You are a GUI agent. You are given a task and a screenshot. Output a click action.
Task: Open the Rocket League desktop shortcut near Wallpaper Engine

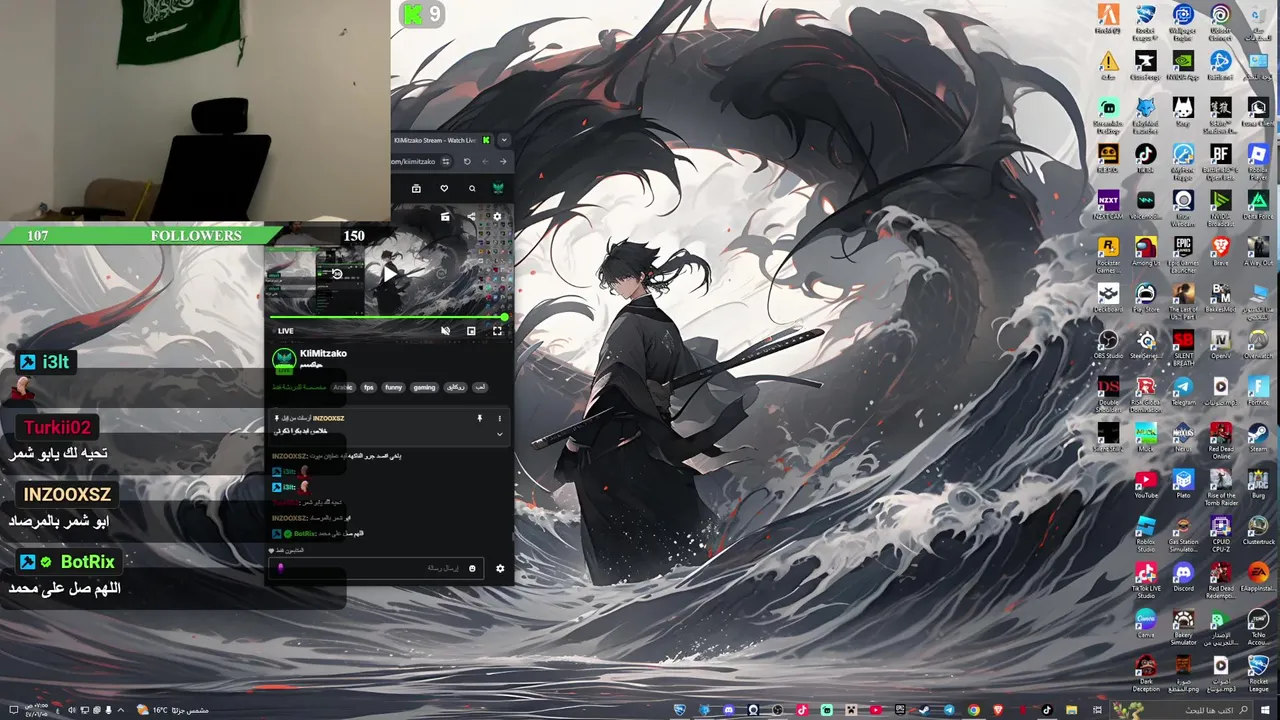coord(1145,21)
